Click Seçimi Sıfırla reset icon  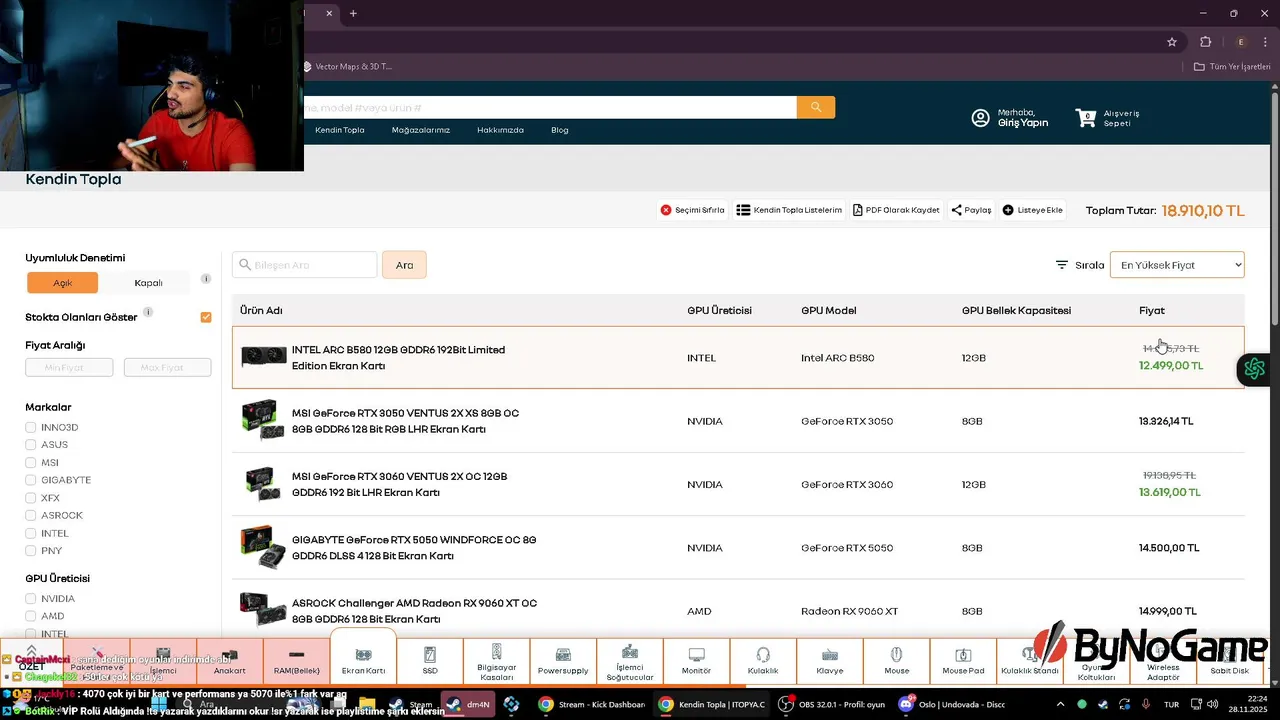(x=666, y=210)
